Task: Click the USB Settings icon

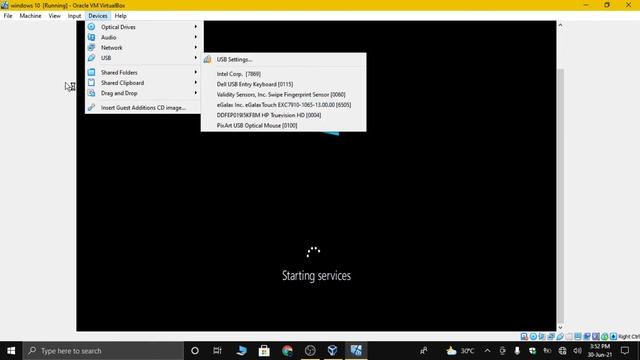Action: (x=207, y=60)
